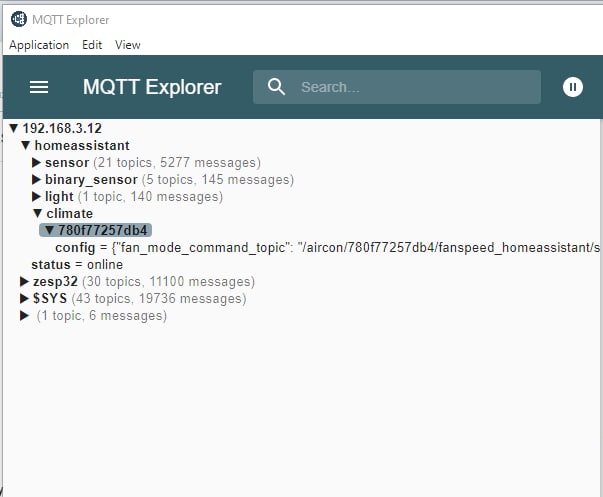Expand the light topic arrow
The width and height of the screenshot is (603, 497).
pos(36,197)
